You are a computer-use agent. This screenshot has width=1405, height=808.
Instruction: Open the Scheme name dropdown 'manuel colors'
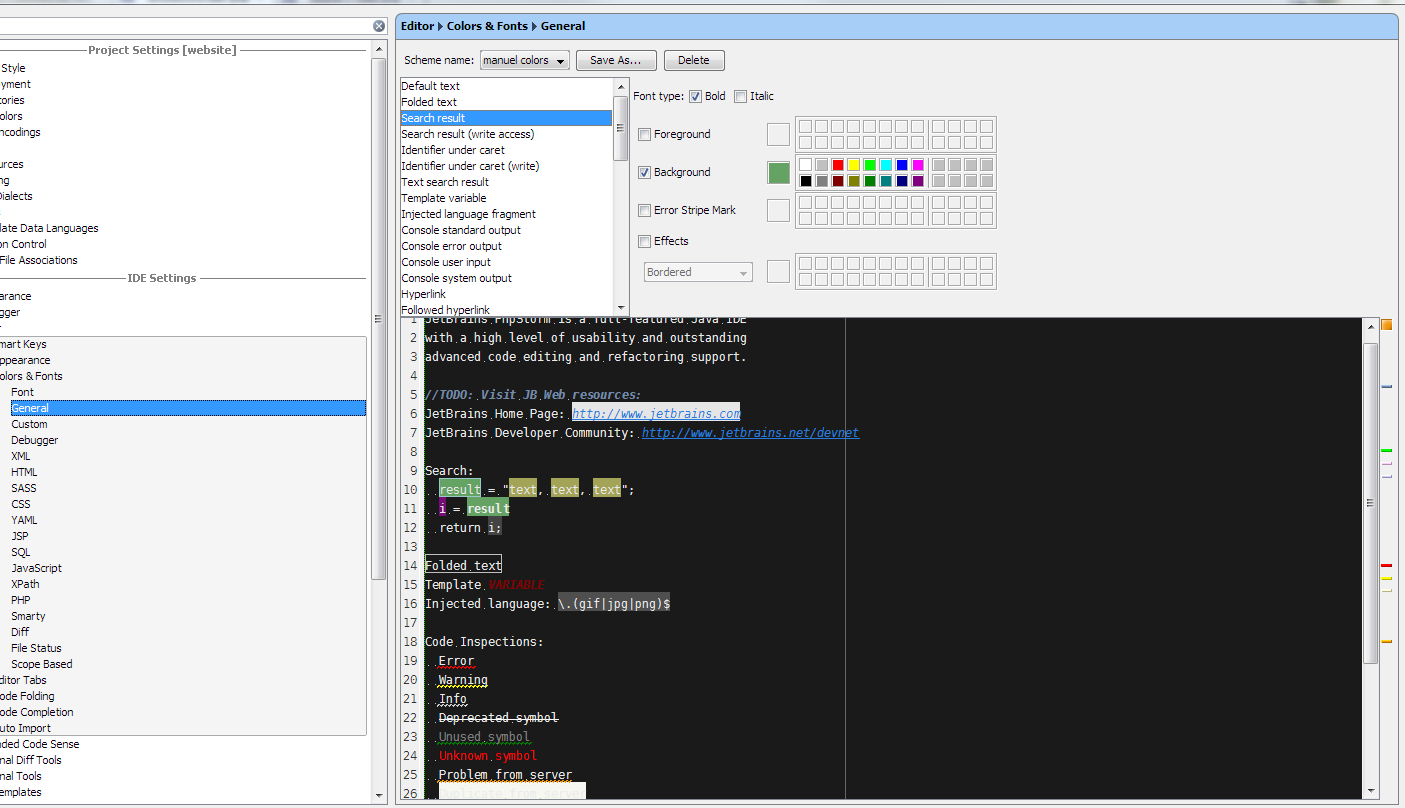point(525,61)
